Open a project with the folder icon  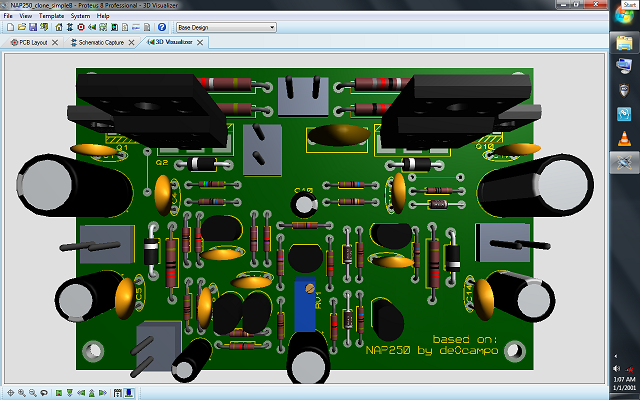[22, 27]
